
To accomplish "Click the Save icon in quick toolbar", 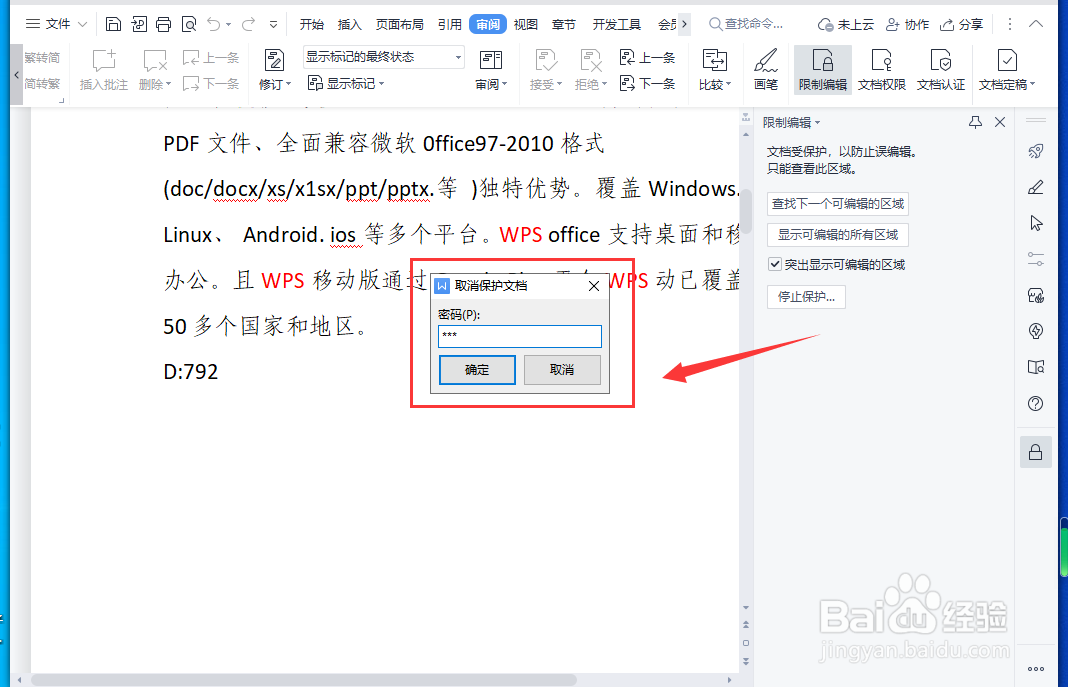I will tap(113, 25).
